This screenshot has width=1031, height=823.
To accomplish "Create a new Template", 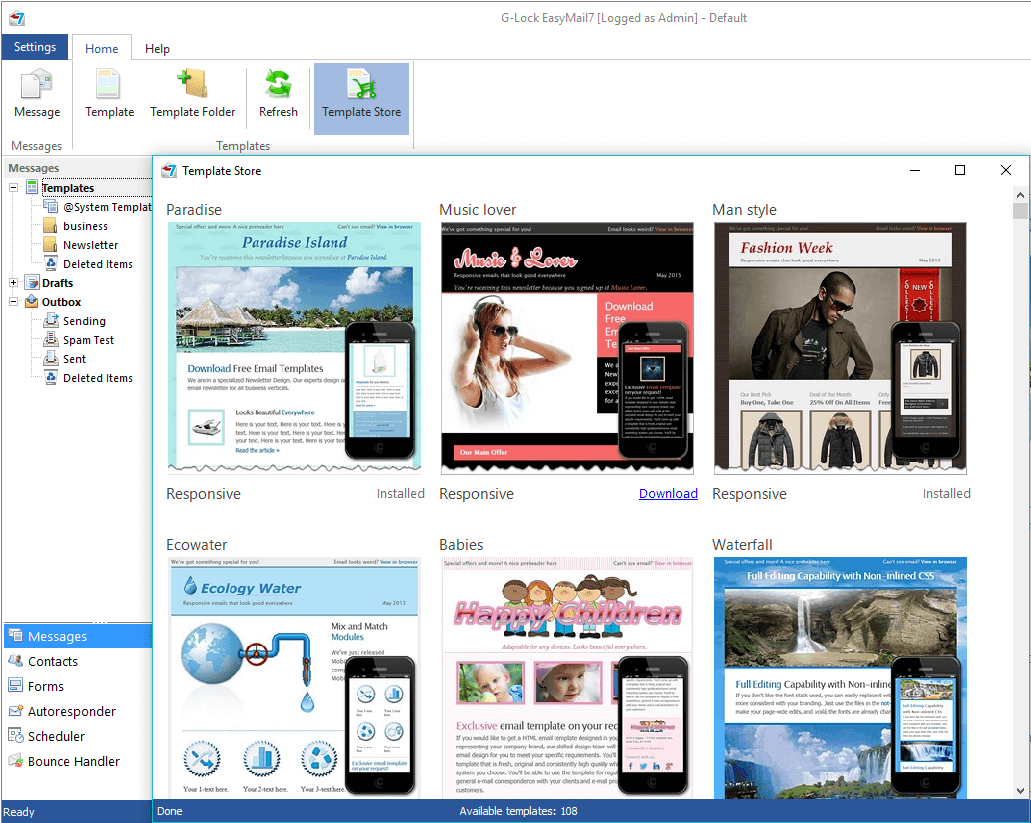I will [108, 95].
